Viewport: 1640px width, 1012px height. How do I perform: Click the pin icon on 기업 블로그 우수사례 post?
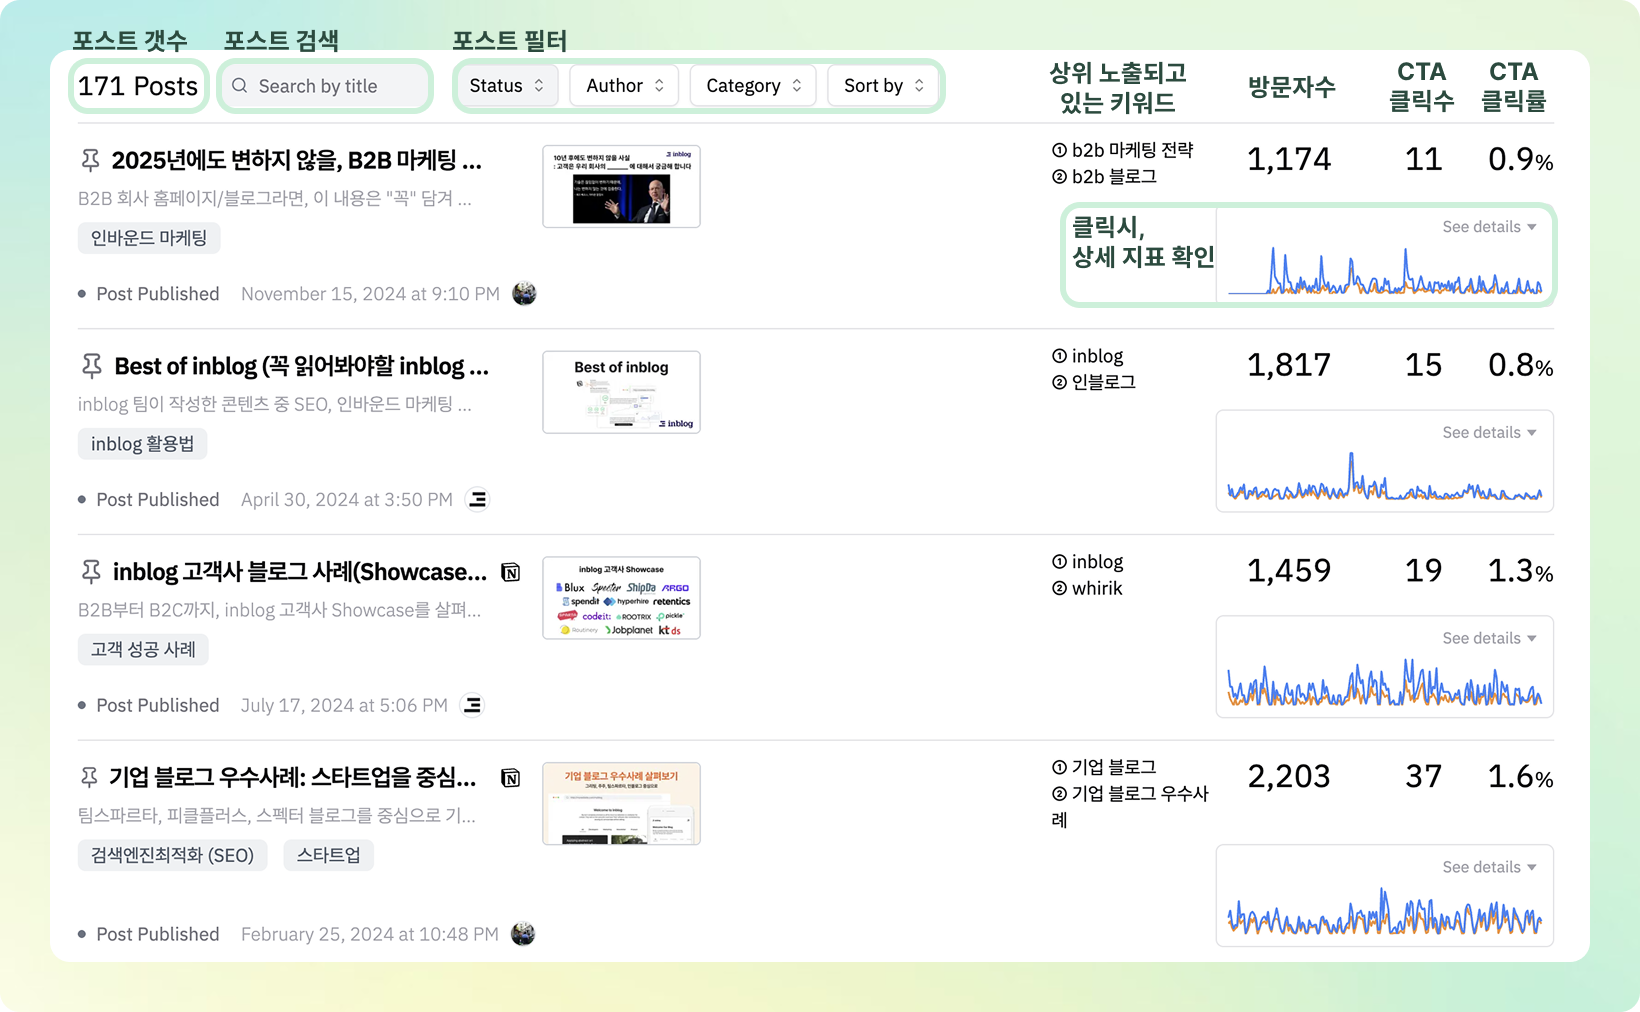pyautogui.click(x=89, y=777)
